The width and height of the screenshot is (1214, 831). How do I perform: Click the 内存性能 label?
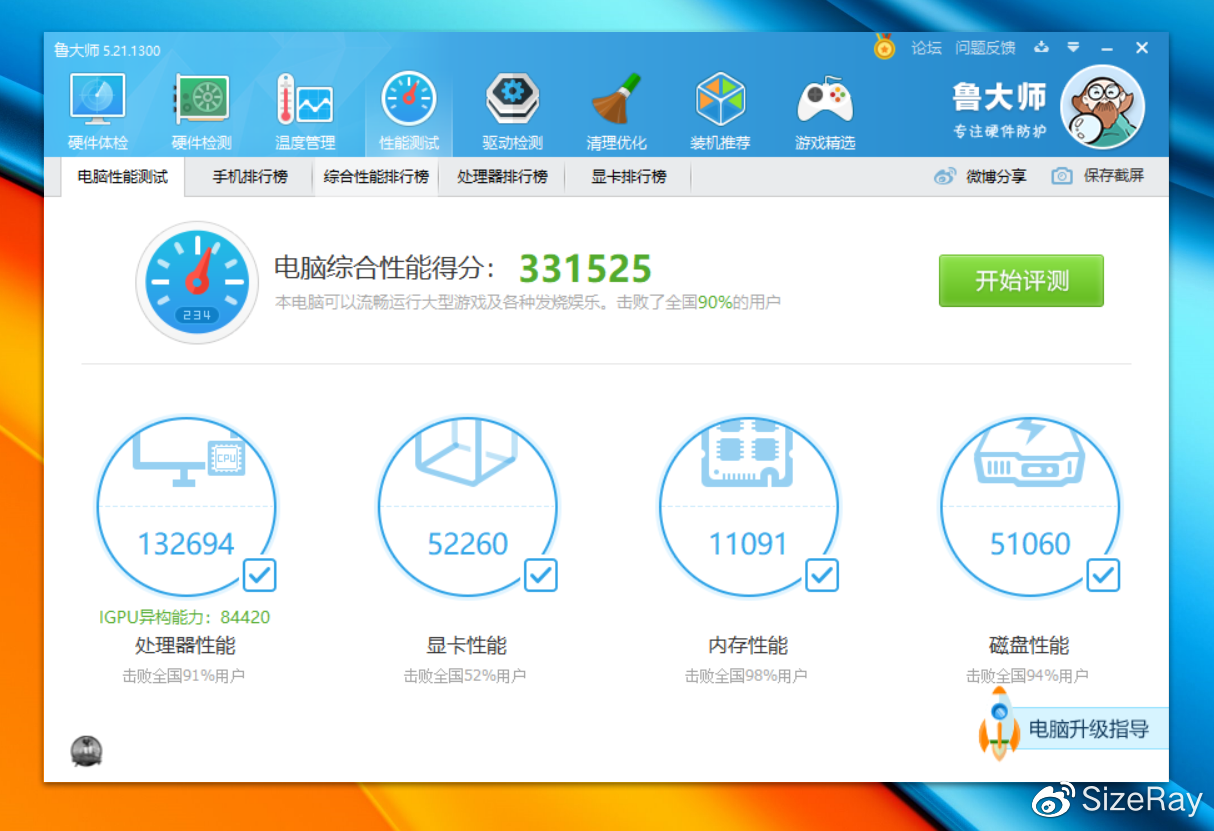pyautogui.click(x=748, y=646)
